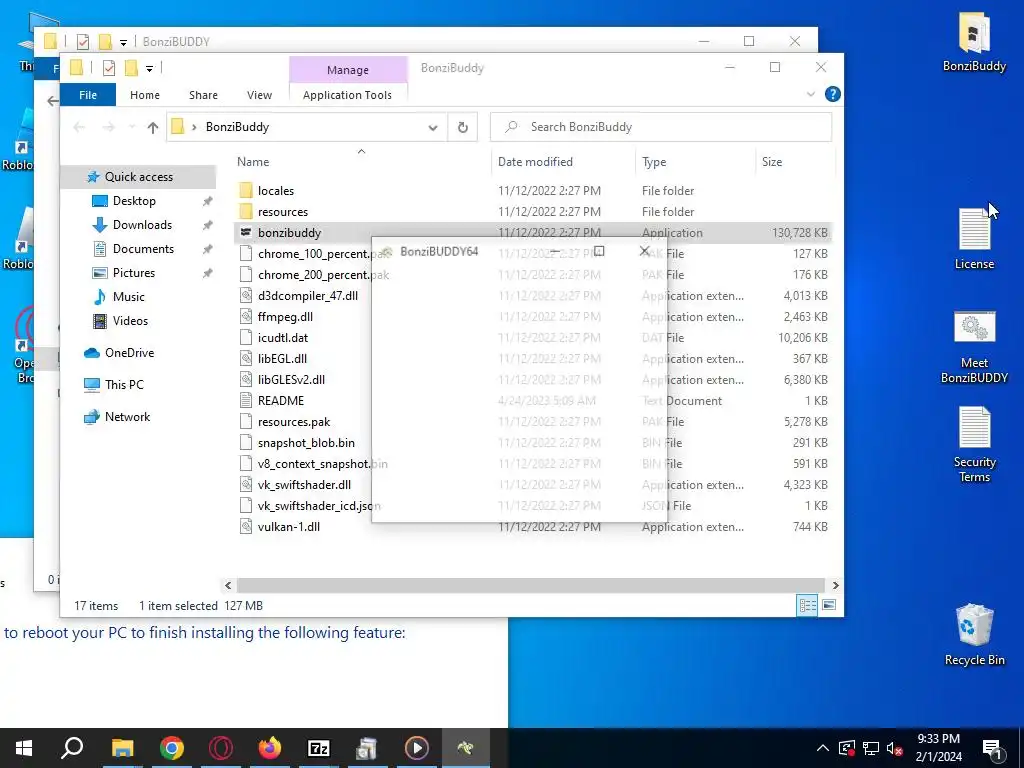Select snapshot_blob.bin file
This screenshot has height=768, width=1024.
[306, 443]
